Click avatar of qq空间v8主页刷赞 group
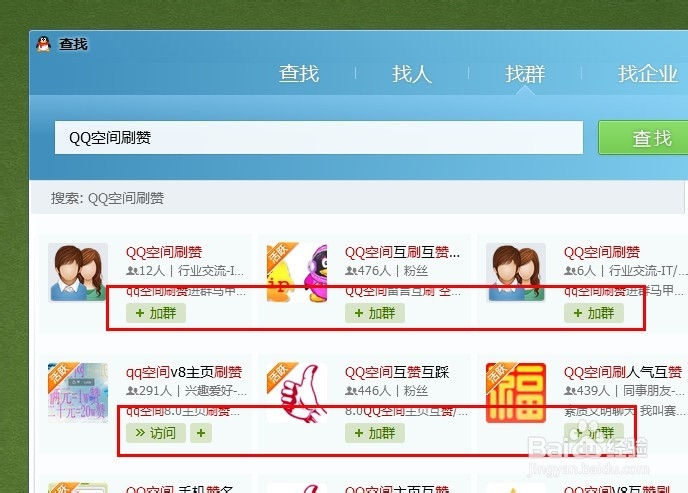 (x=78, y=392)
